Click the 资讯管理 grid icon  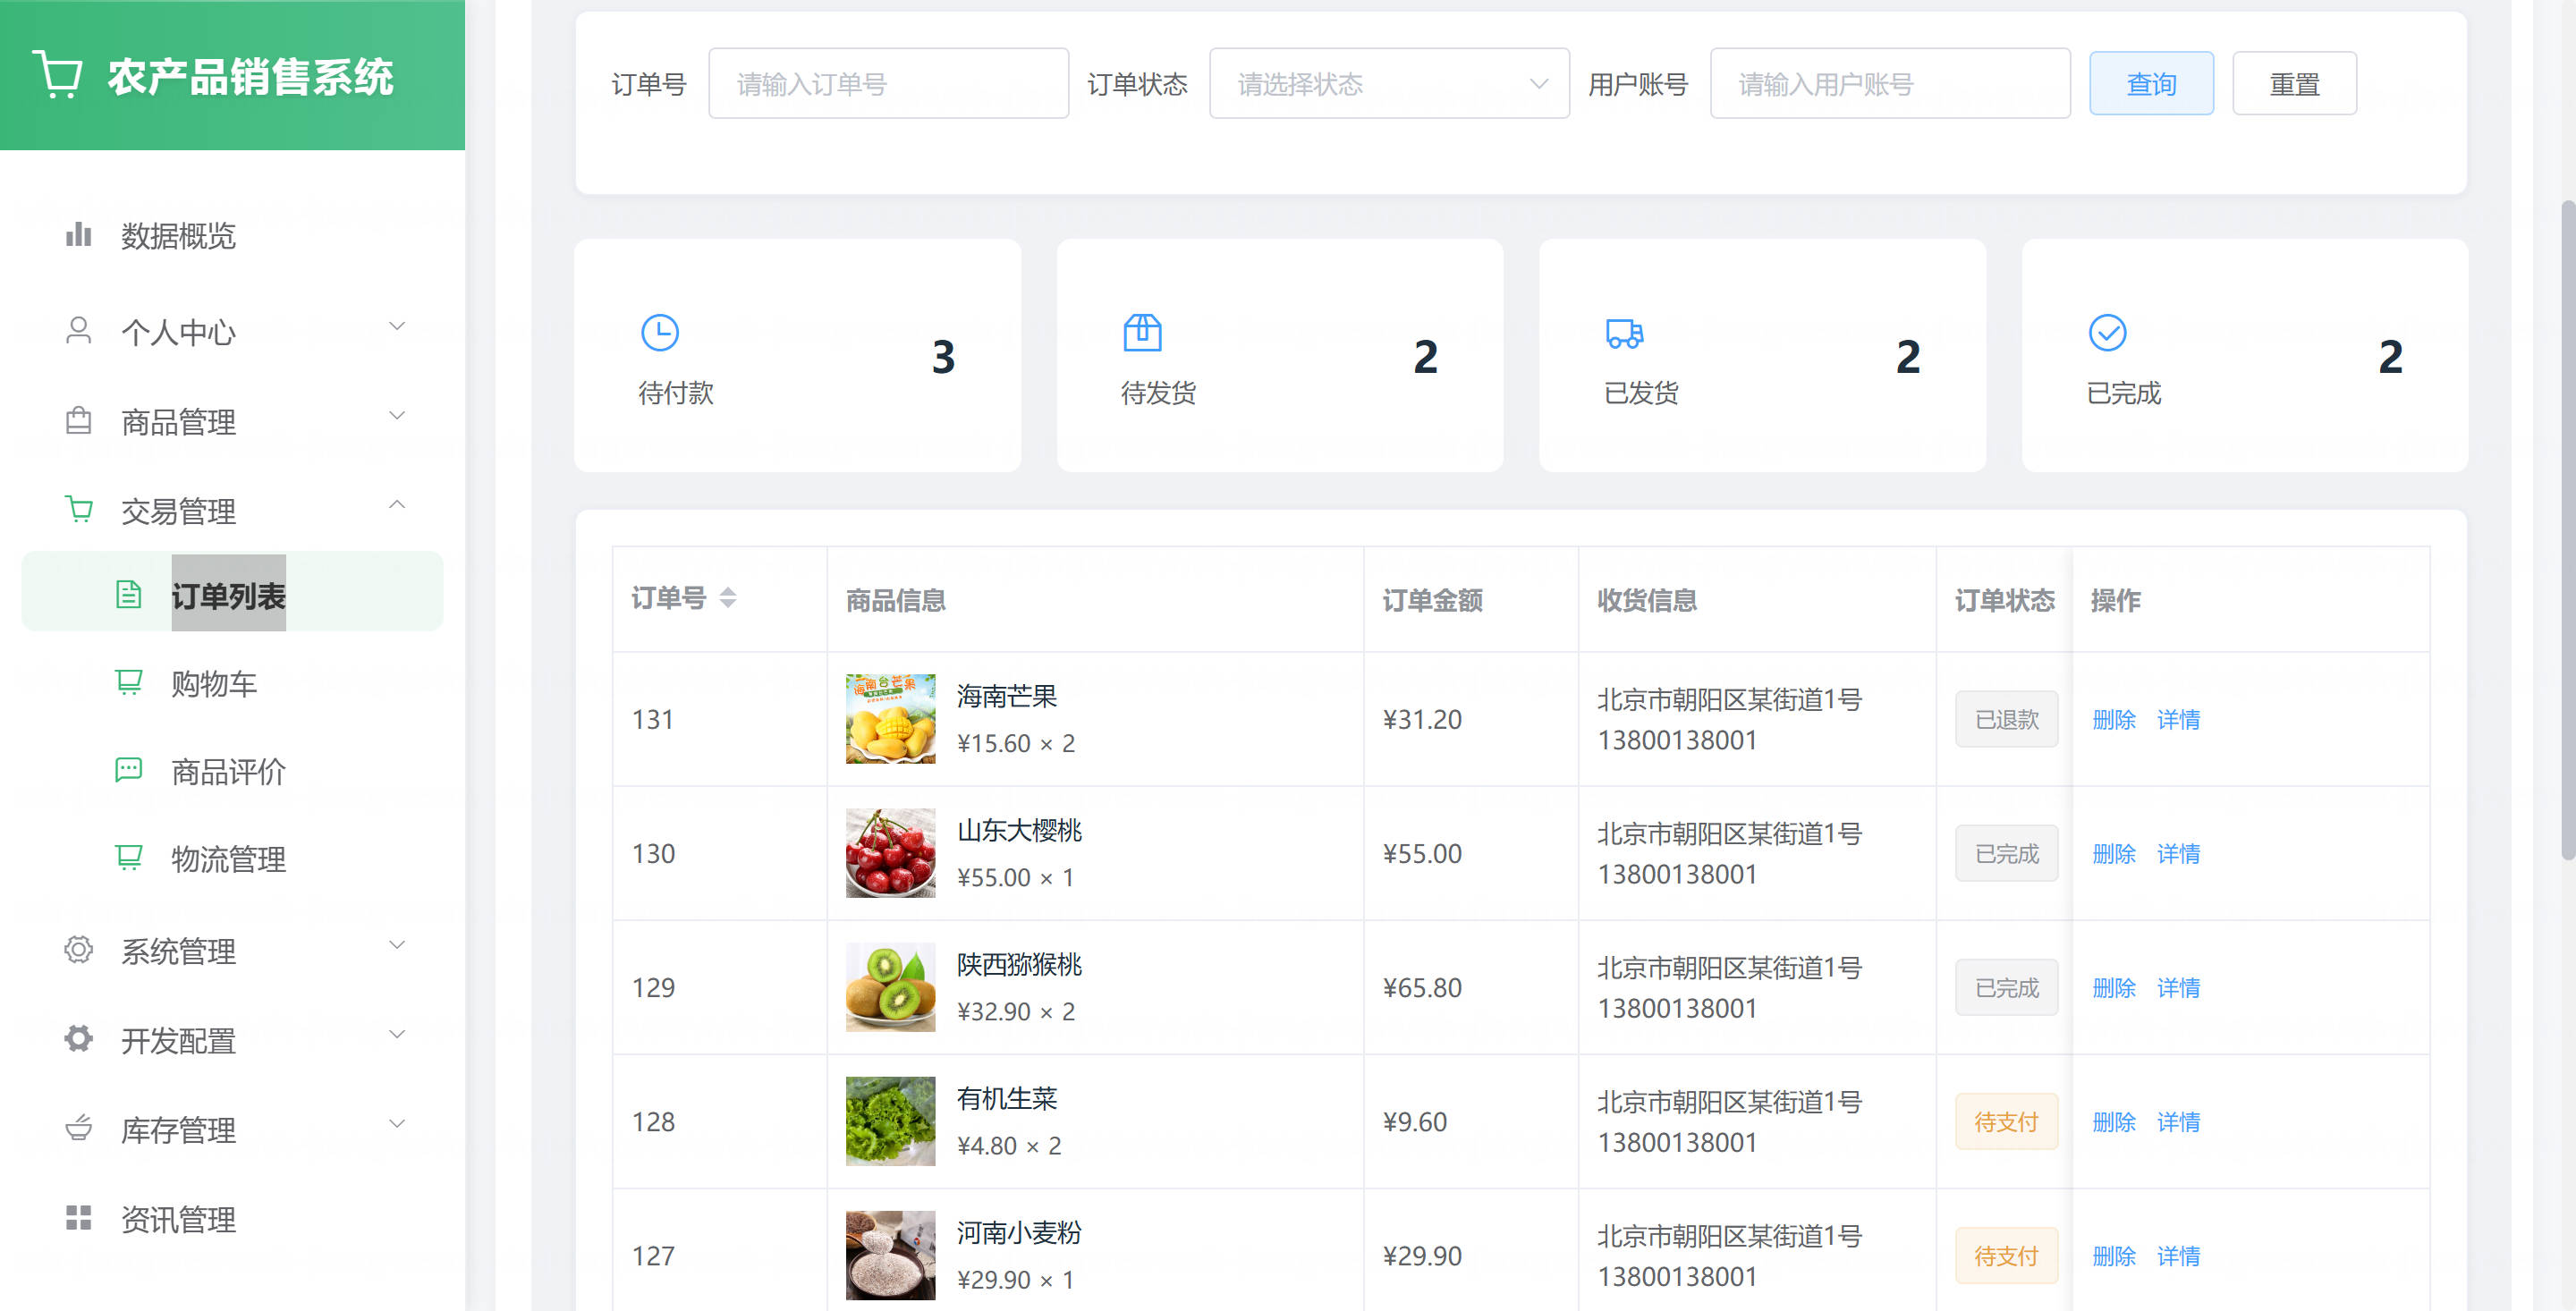coord(78,1218)
